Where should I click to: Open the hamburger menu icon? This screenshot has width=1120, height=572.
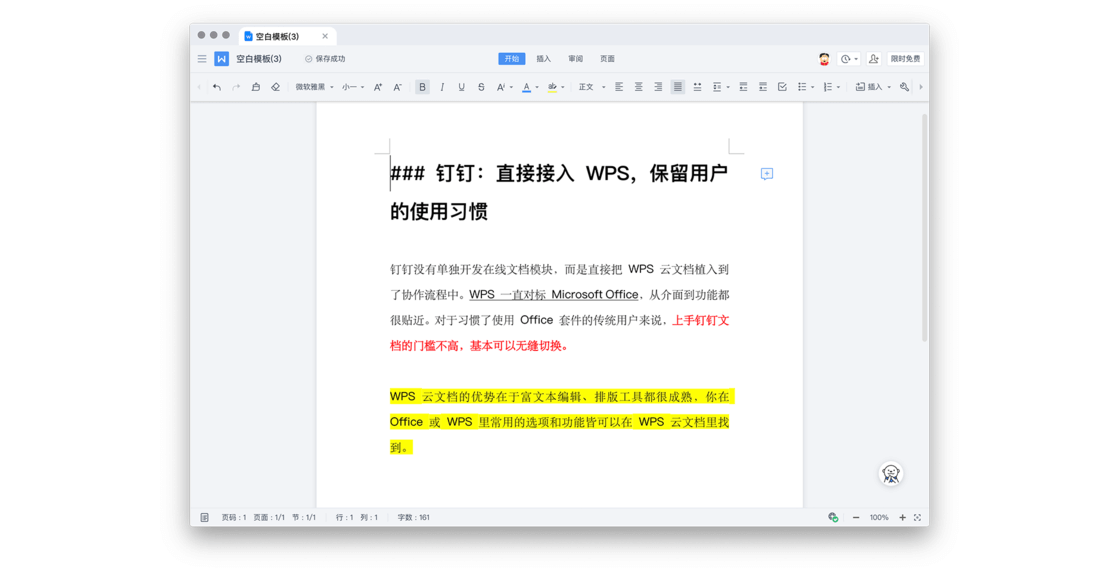tap(202, 59)
